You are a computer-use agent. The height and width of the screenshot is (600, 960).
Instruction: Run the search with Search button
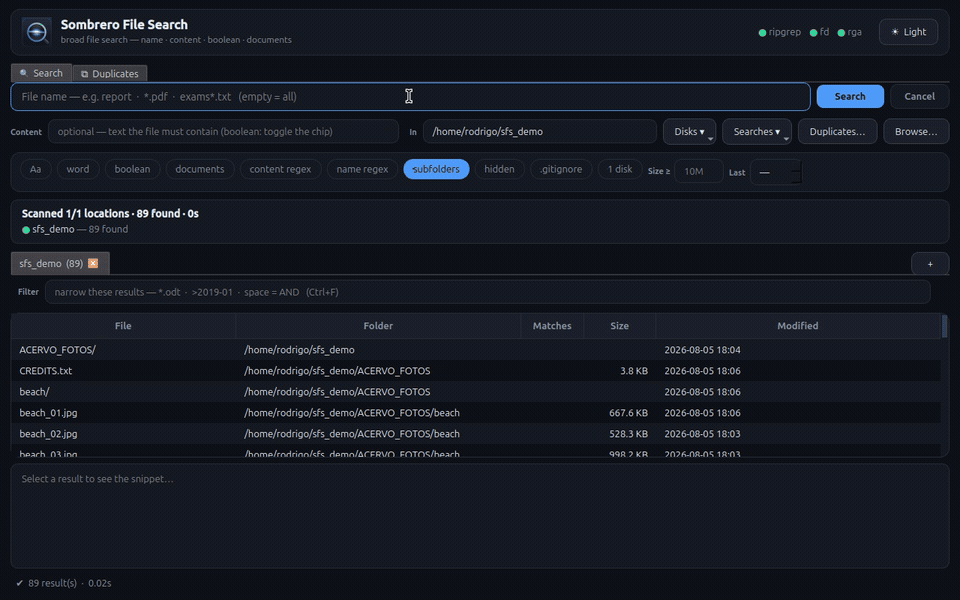pyautogui.click(x=850, y=96)
